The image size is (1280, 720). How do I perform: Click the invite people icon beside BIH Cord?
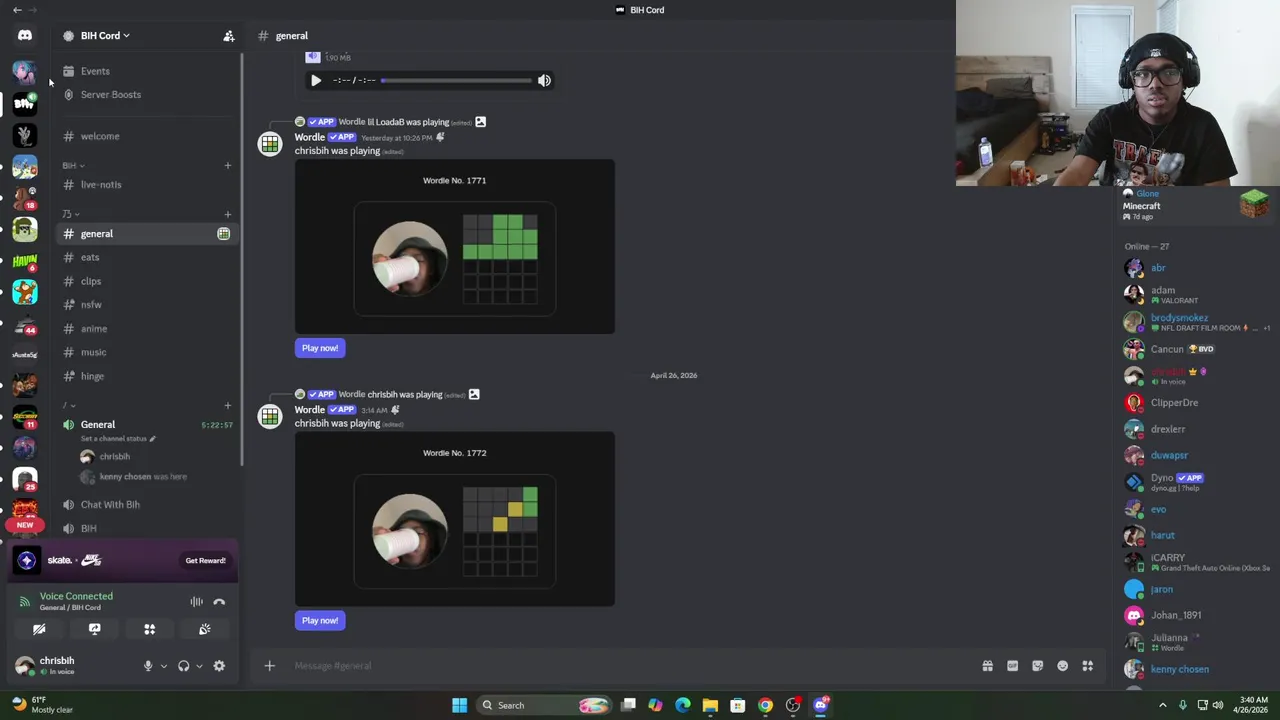229,36
